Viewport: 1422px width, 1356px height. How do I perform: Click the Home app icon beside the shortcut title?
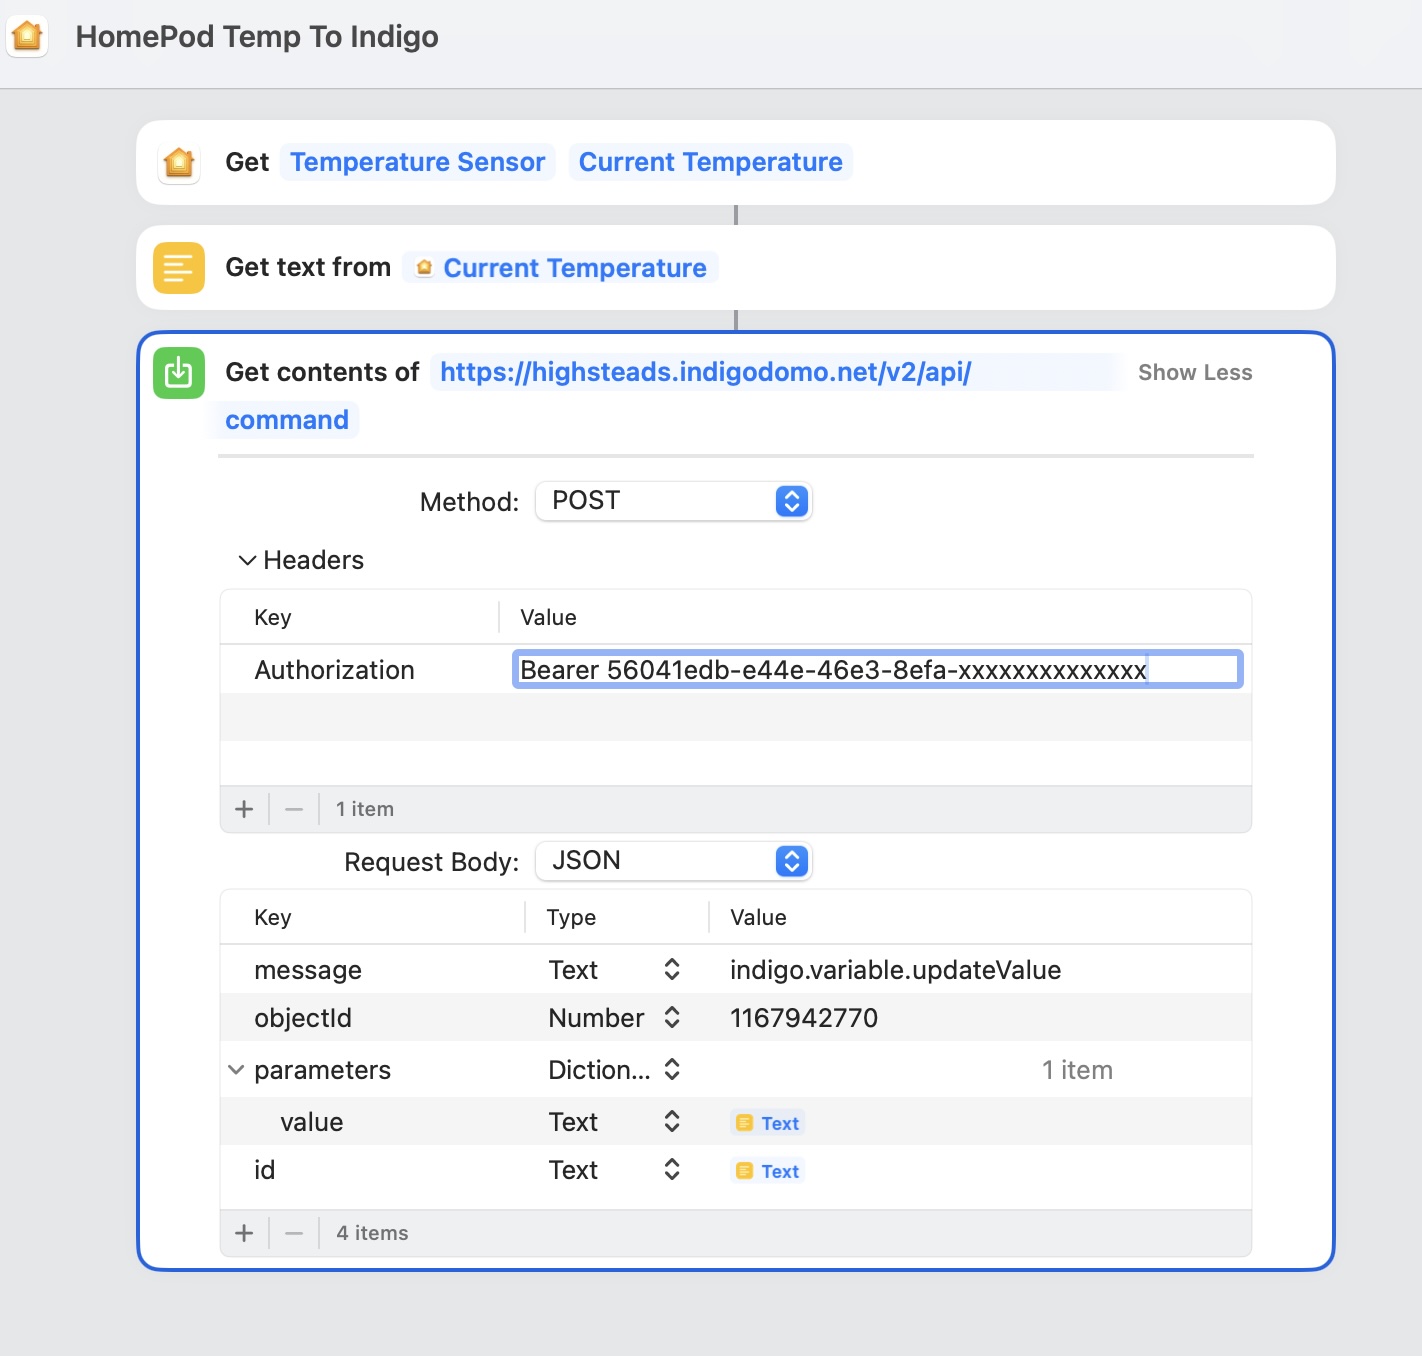[x=27, y=36]
